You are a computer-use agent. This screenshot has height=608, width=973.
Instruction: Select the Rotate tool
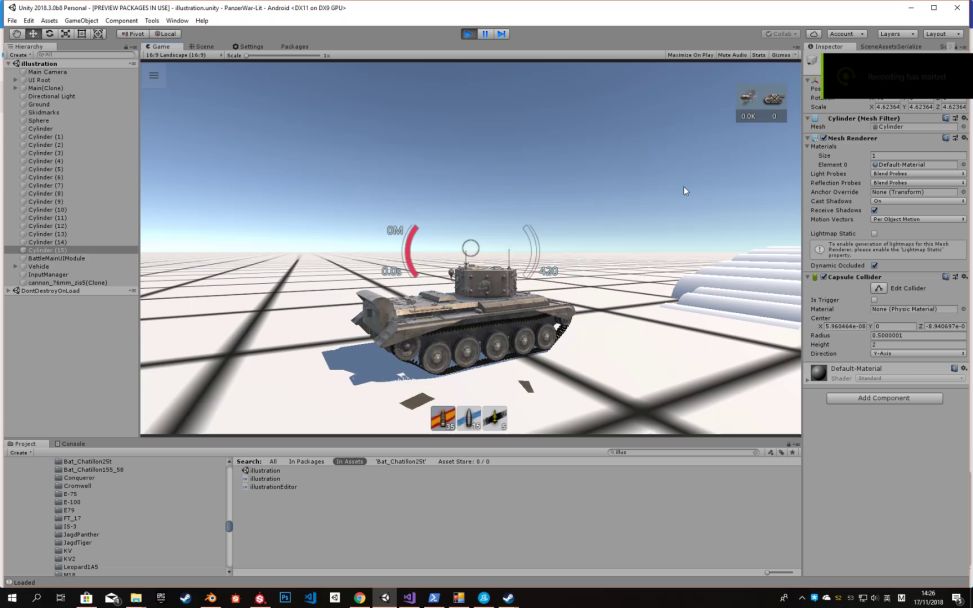49,34
